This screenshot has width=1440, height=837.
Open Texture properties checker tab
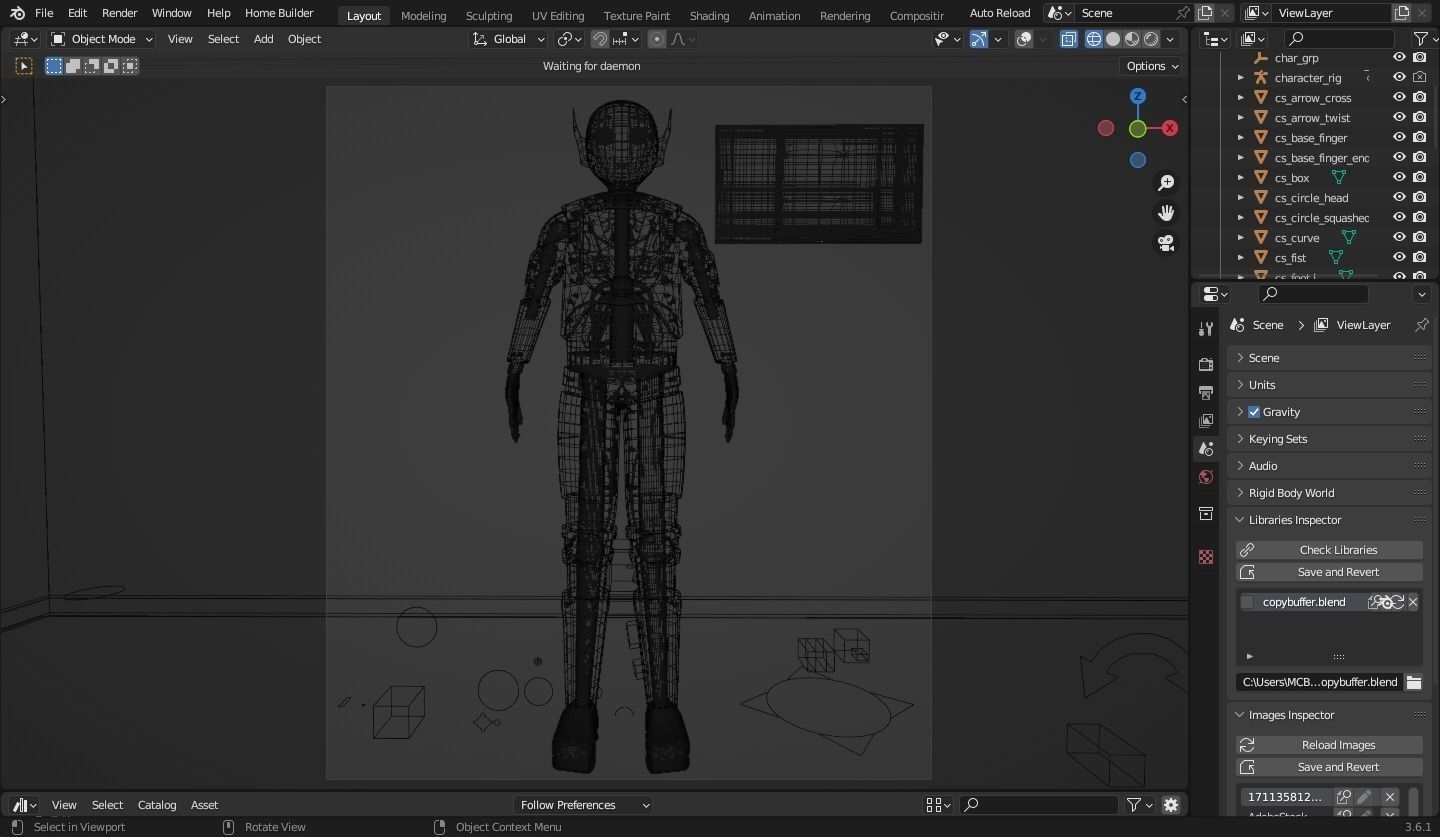(1206, 557)
